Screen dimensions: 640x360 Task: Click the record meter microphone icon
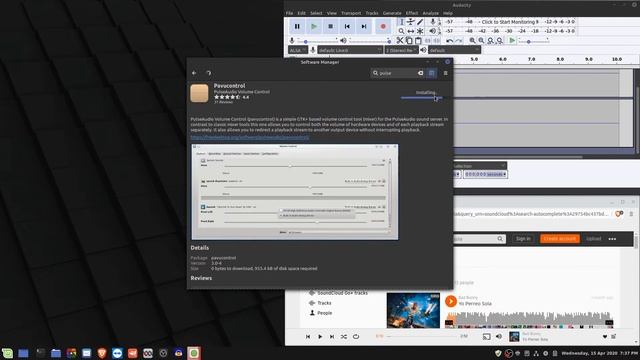[433, 22]
